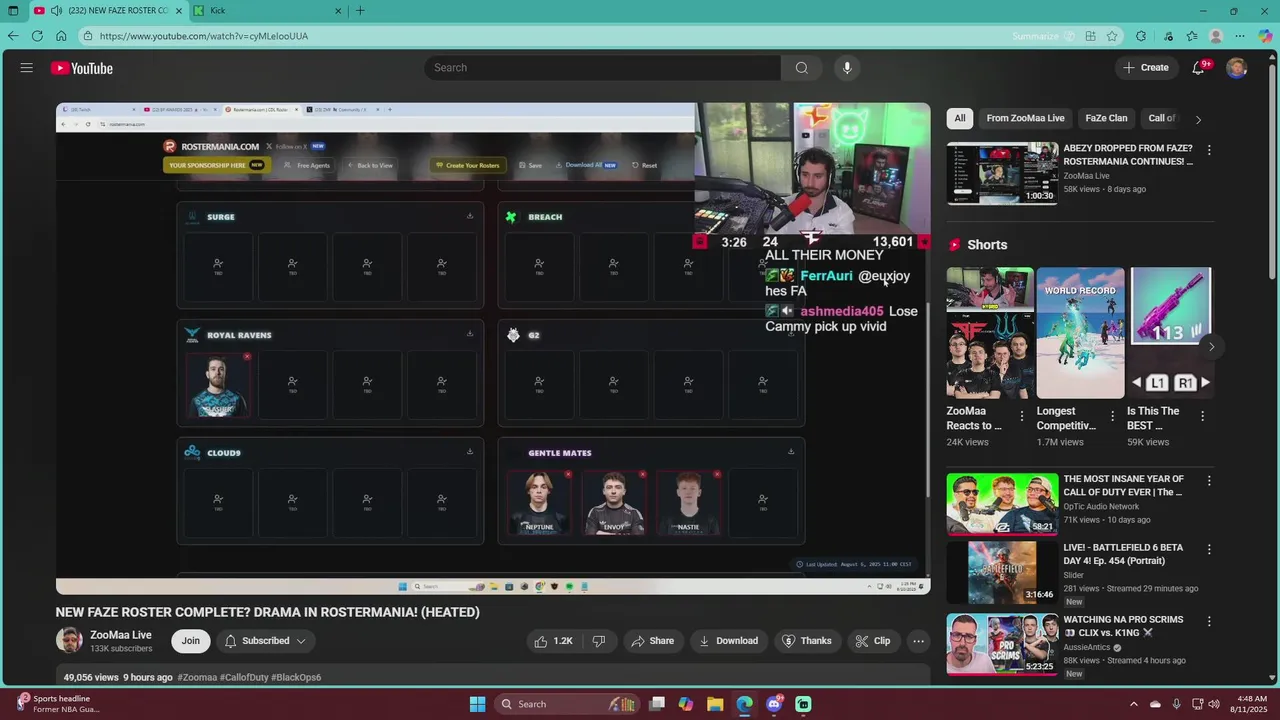Open Edge settings and more menu
This screenshot has width=1280, height=720.
click(1240, 36)
